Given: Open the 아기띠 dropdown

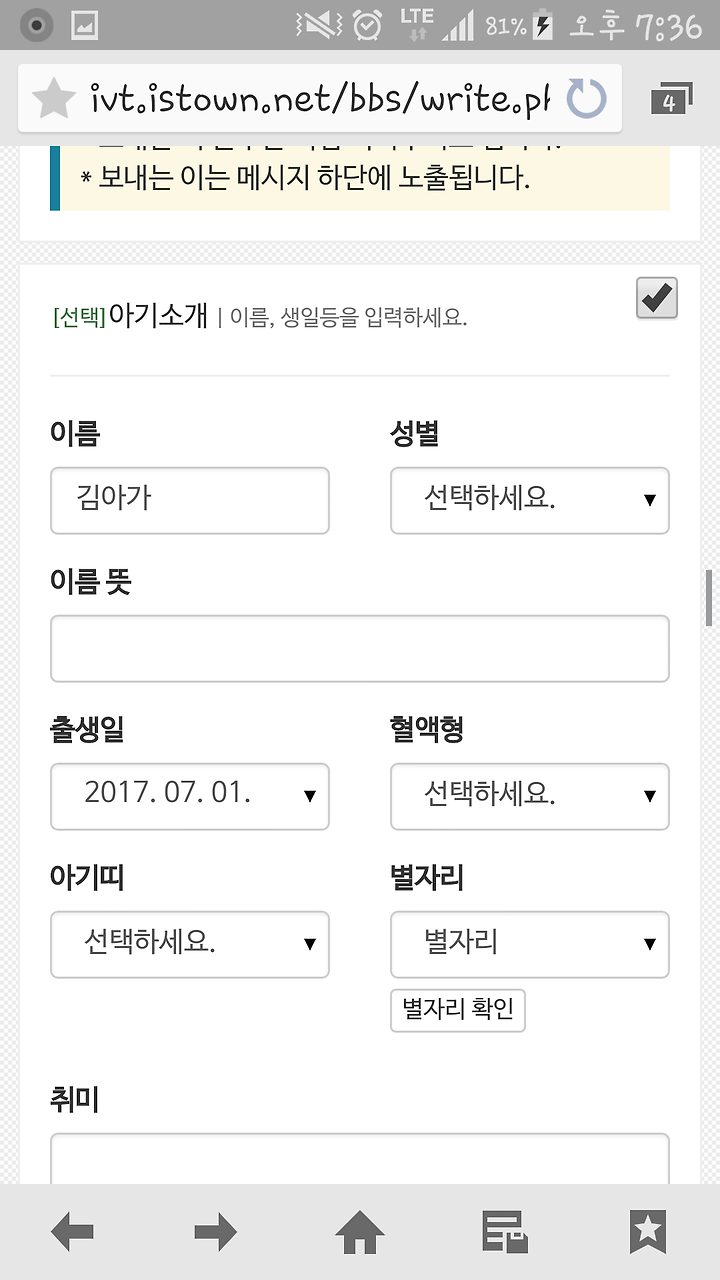Looking at the screenshot, I should 190,944.
